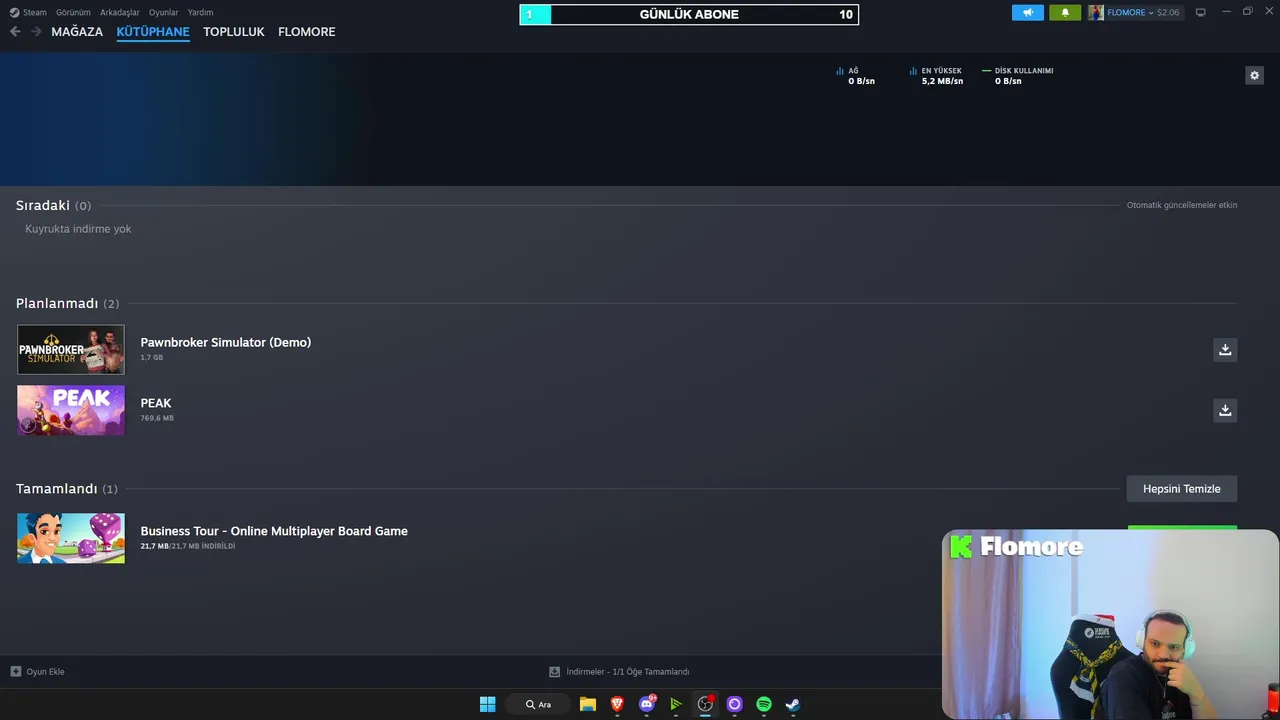This screenshot has width=1280, height=720.
Task: Click the DİSK KULLANIMI 0 B/sn stat
Action: pyautogui.click(x=1018, y=76)
